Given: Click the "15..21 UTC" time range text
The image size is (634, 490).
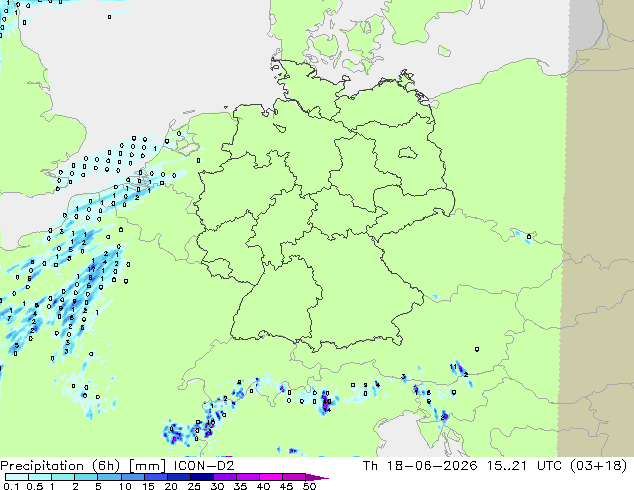Looking at the screenshot, I should [x=524, y=466].
